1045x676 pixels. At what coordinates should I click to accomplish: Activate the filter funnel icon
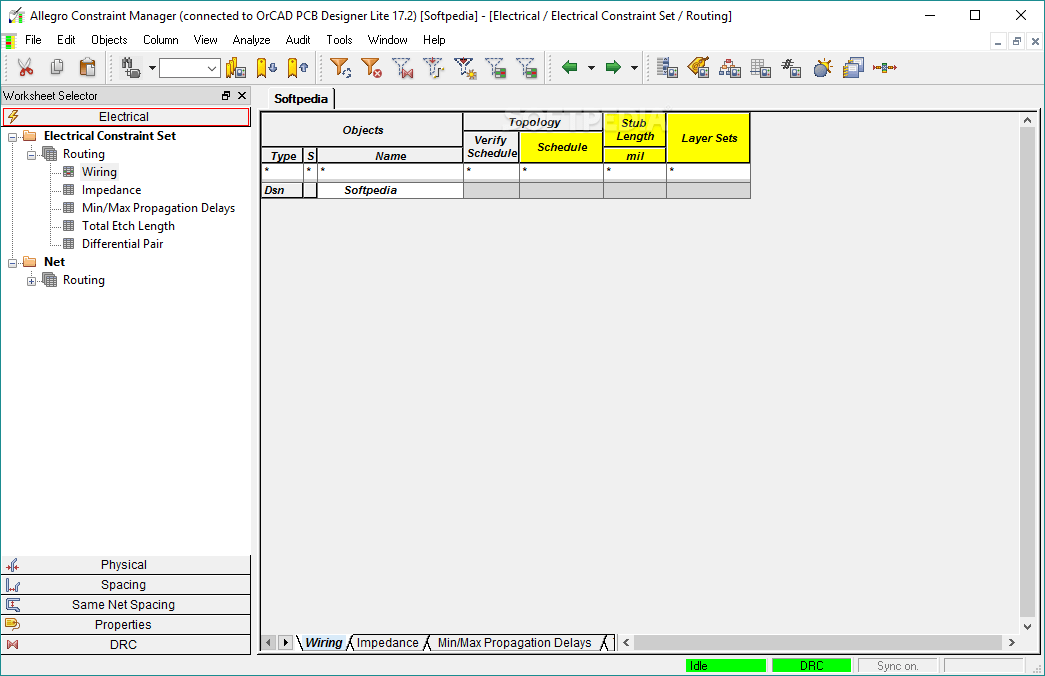point(341,67)
